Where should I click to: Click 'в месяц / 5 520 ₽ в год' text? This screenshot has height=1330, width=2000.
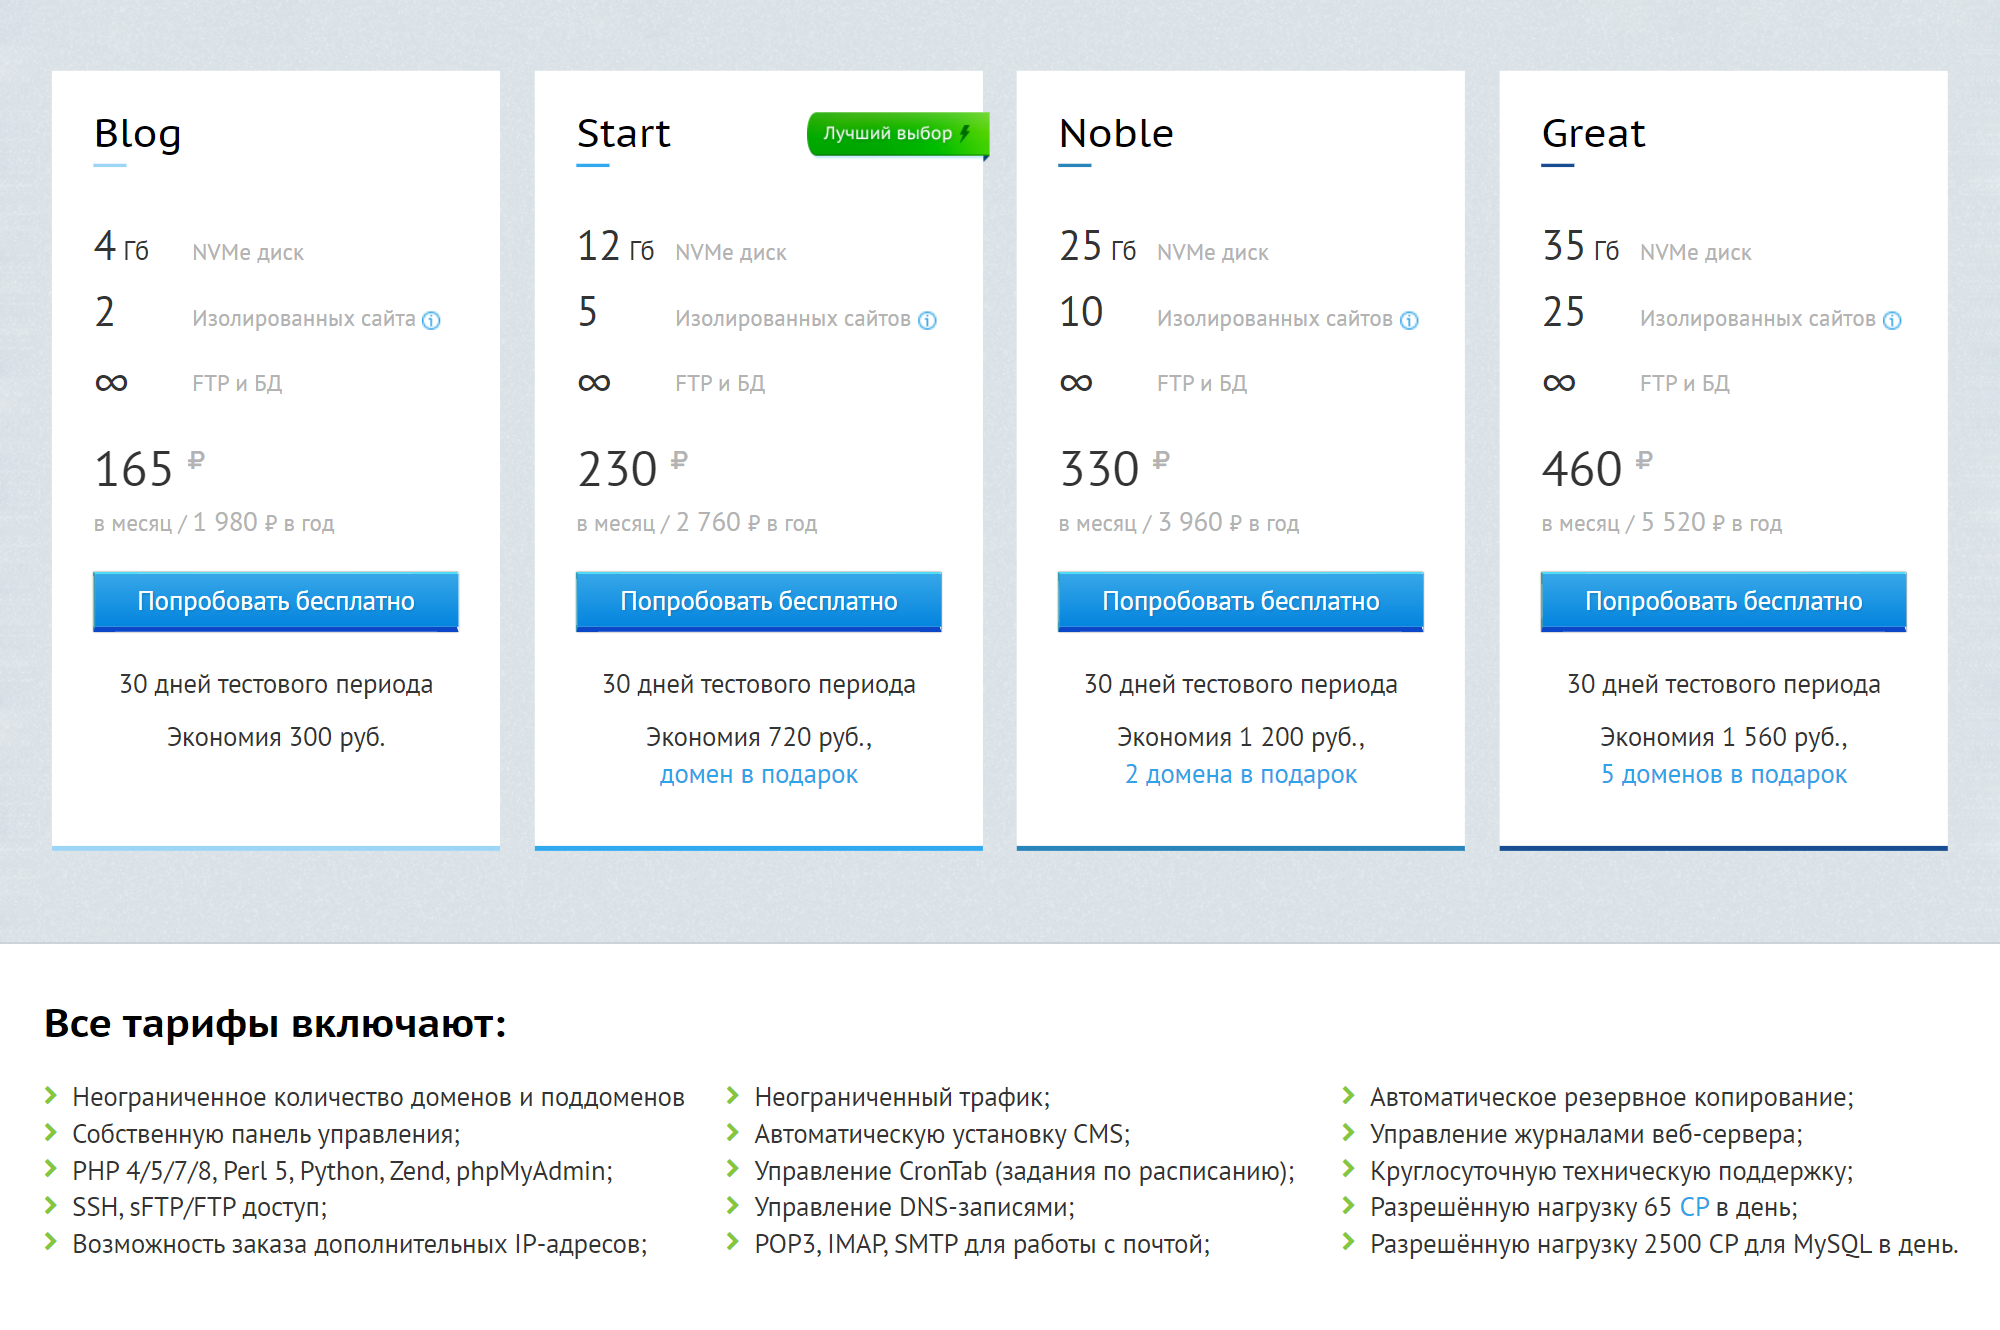pos(1662,523)
